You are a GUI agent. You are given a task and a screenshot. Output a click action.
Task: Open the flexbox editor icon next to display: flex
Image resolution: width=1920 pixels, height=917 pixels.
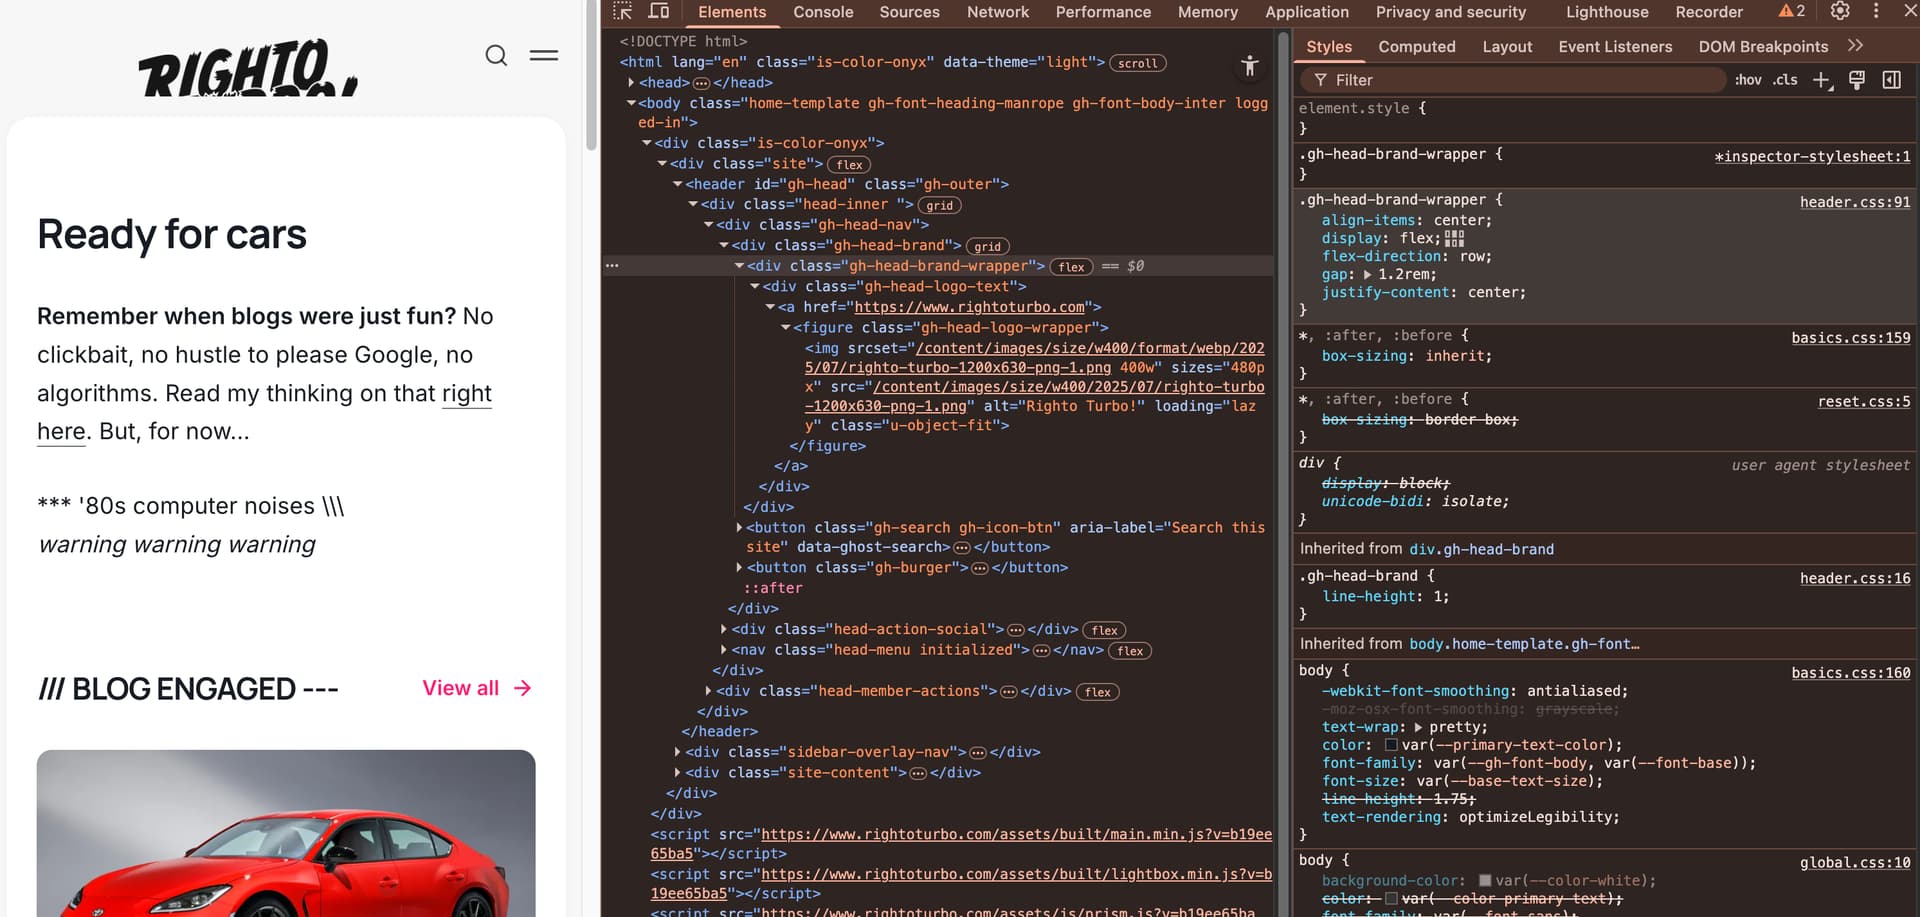click(x=1455, y=239)
